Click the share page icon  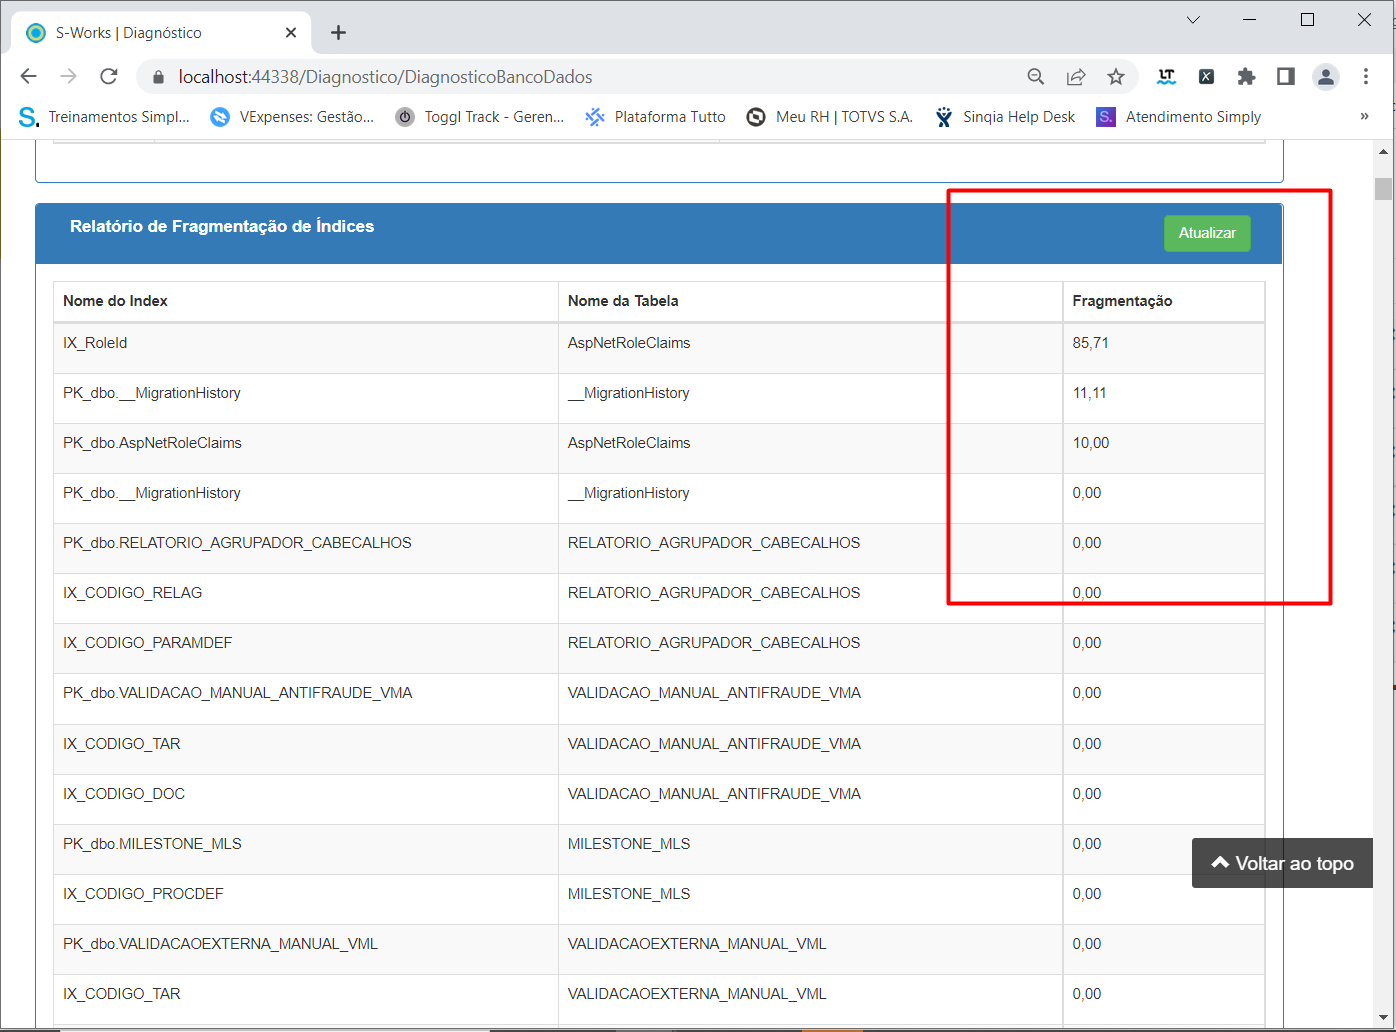pyautogui.click(x=1076, y=77)
